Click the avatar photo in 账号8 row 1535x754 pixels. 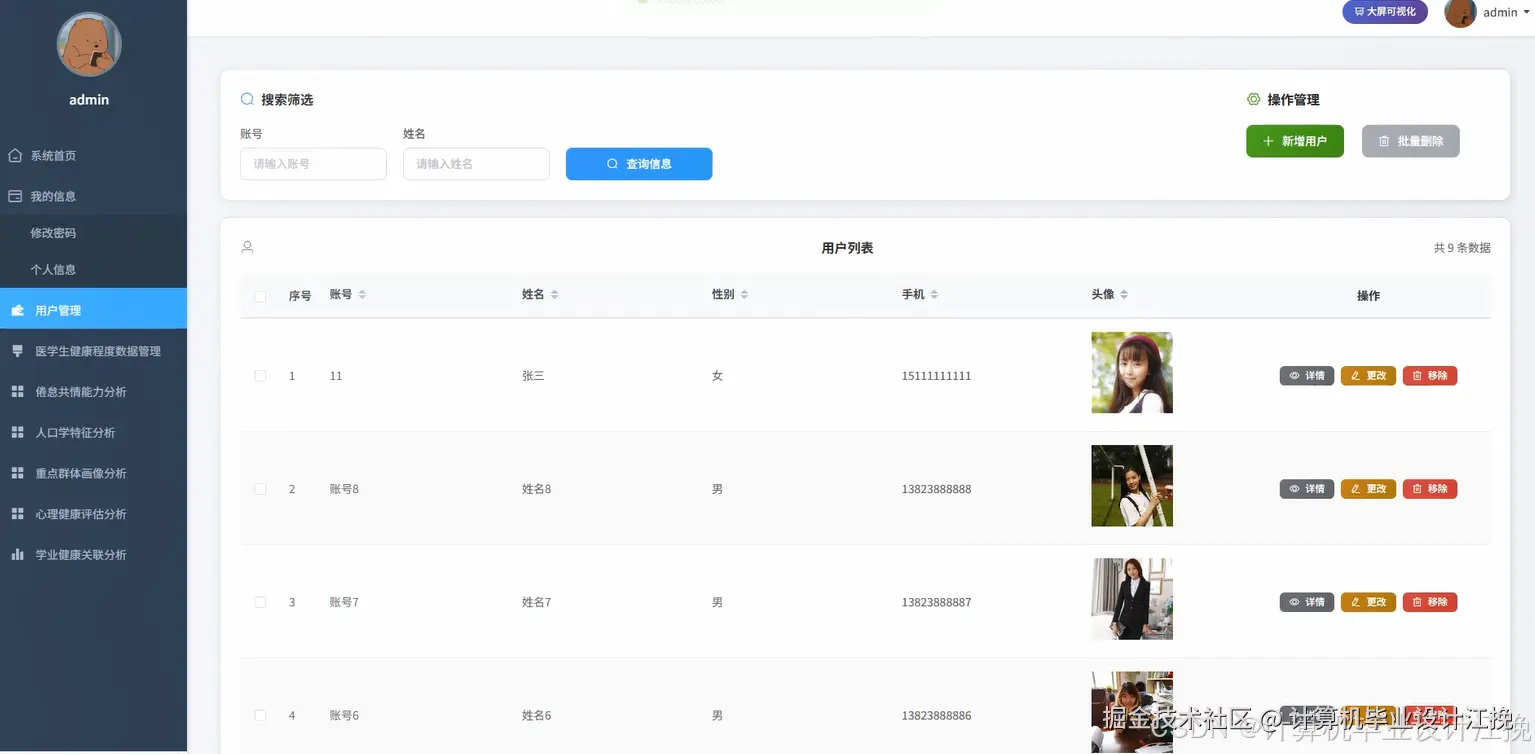click(1132, 486)
